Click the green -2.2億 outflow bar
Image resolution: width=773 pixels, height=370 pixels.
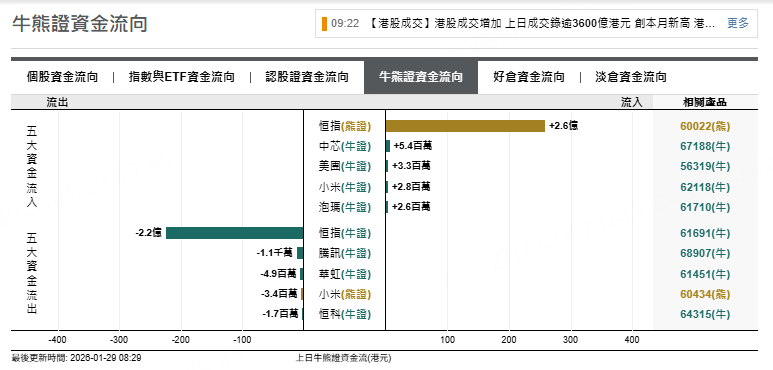[235, 233]
